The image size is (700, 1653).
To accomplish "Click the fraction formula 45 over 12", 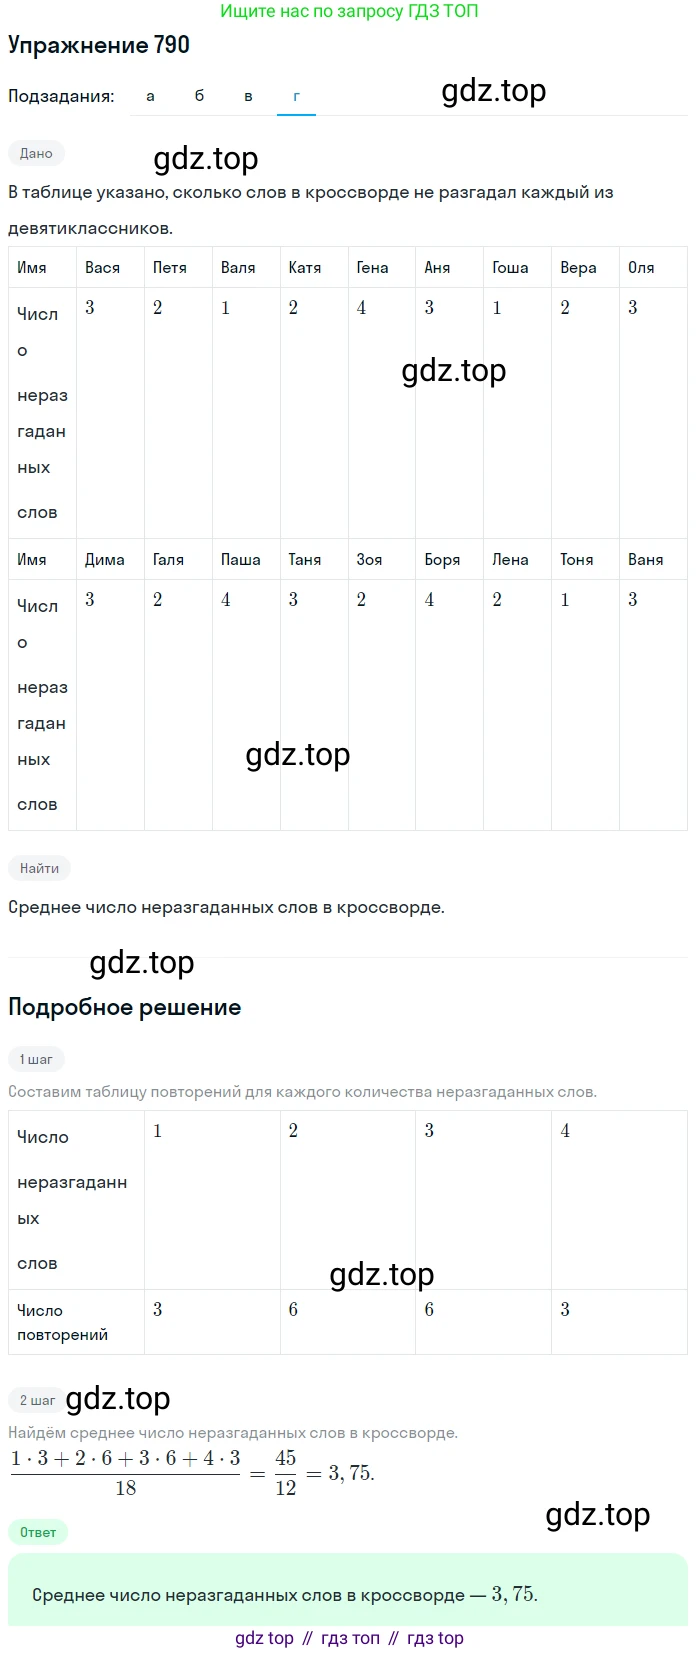I will click(x=286, y=1473).
